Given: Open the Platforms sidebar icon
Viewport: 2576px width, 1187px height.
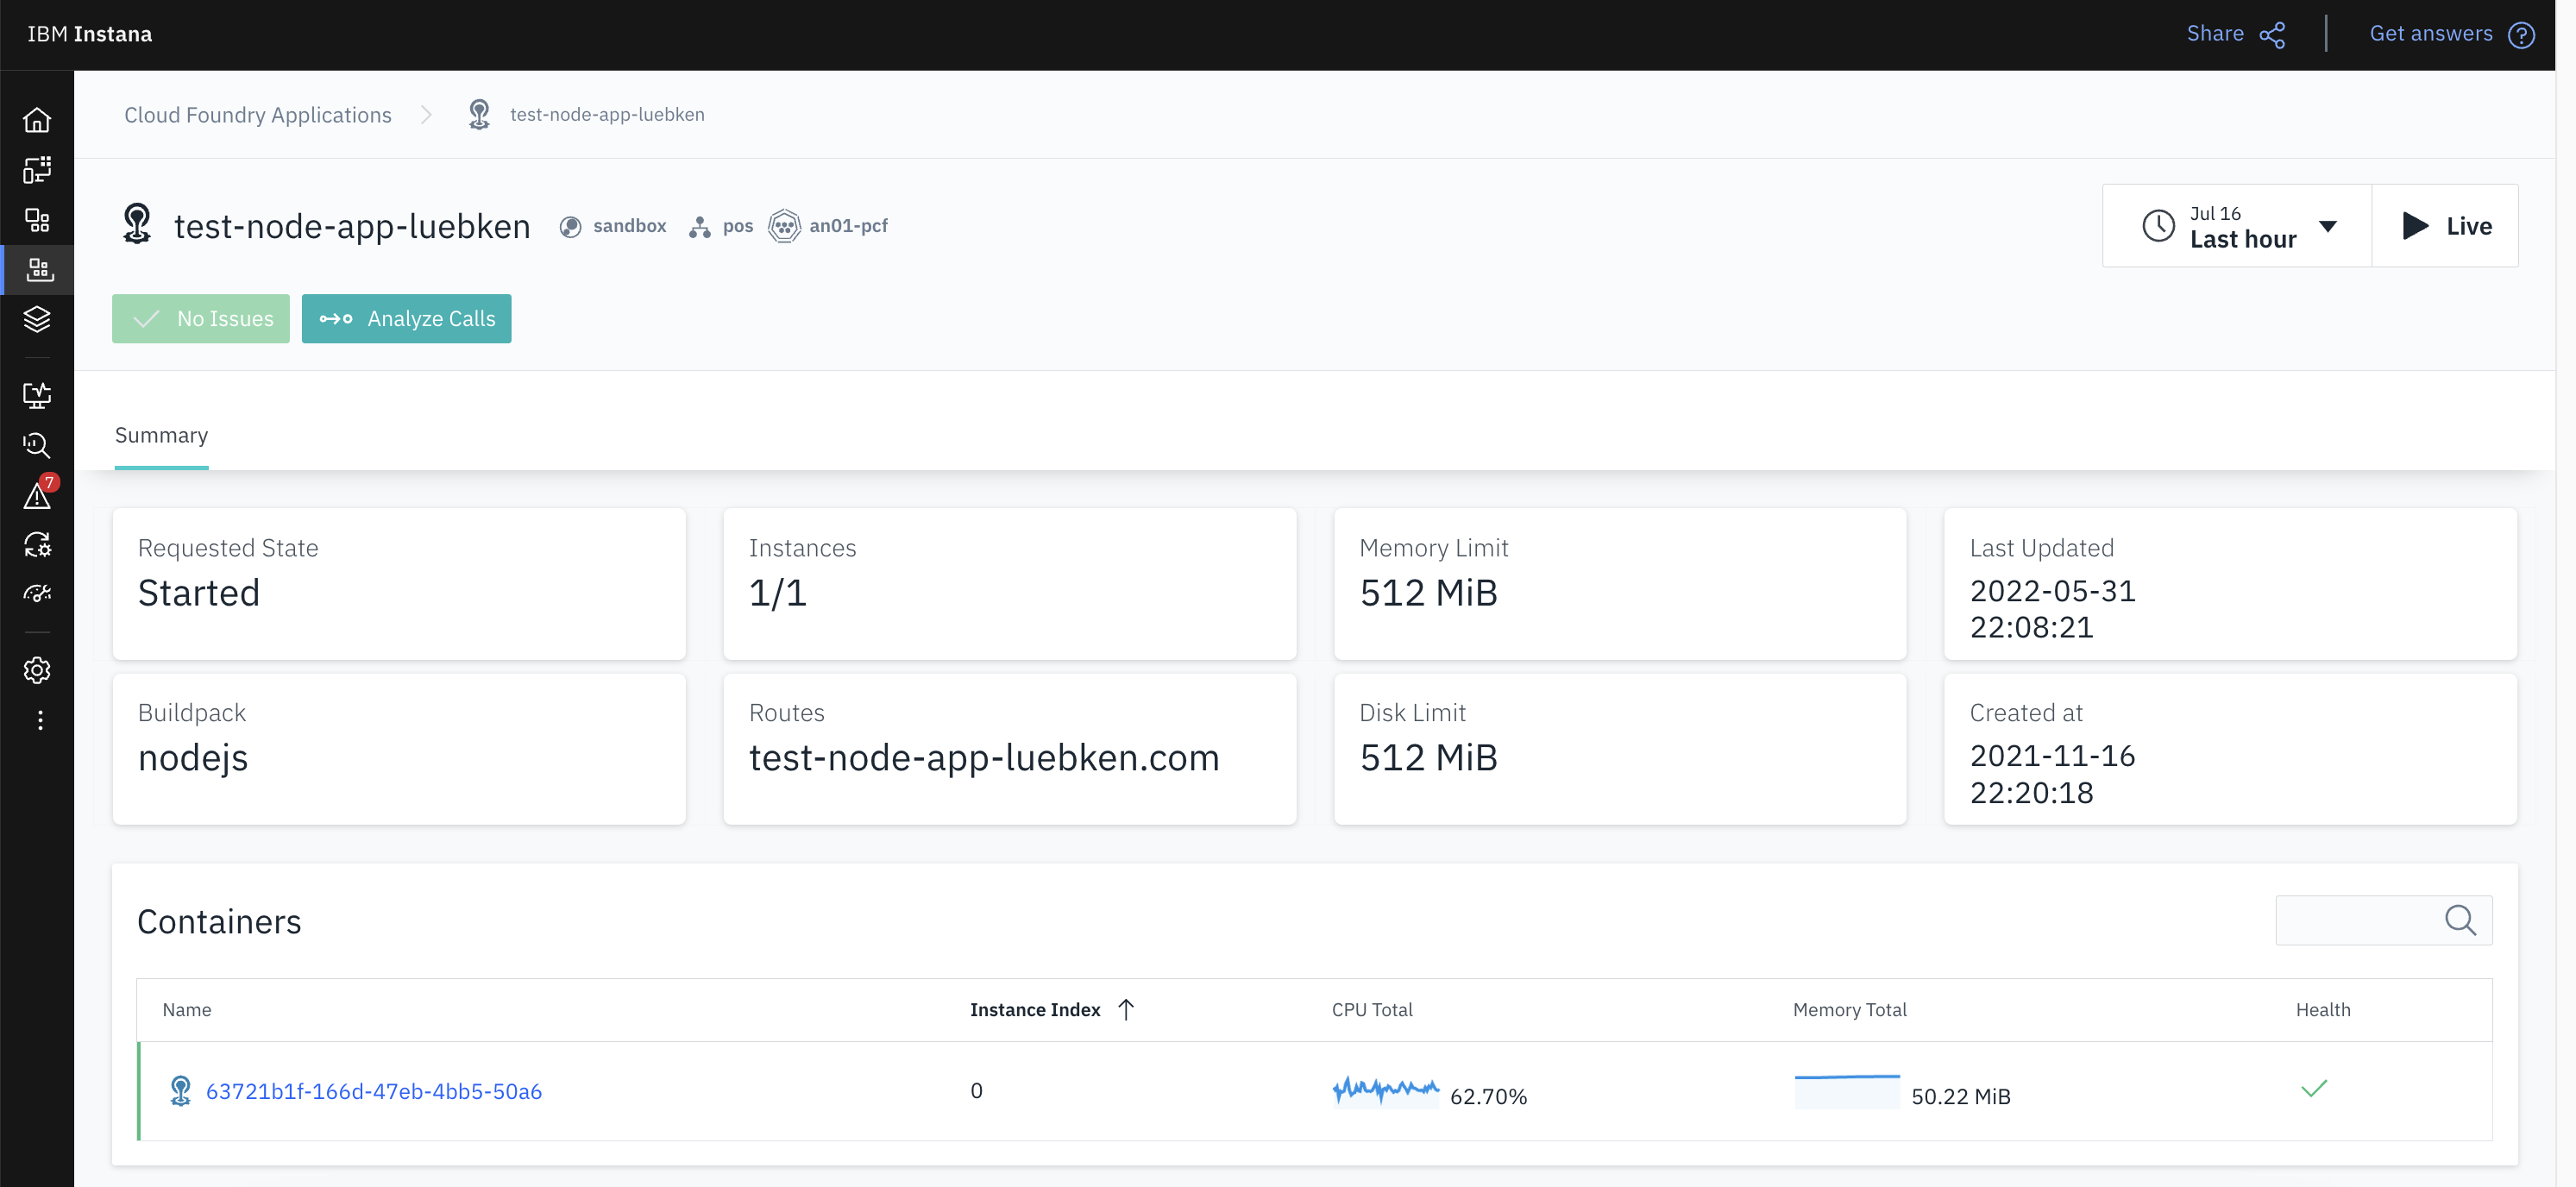Looking at the screenshot, I should 37,270.
